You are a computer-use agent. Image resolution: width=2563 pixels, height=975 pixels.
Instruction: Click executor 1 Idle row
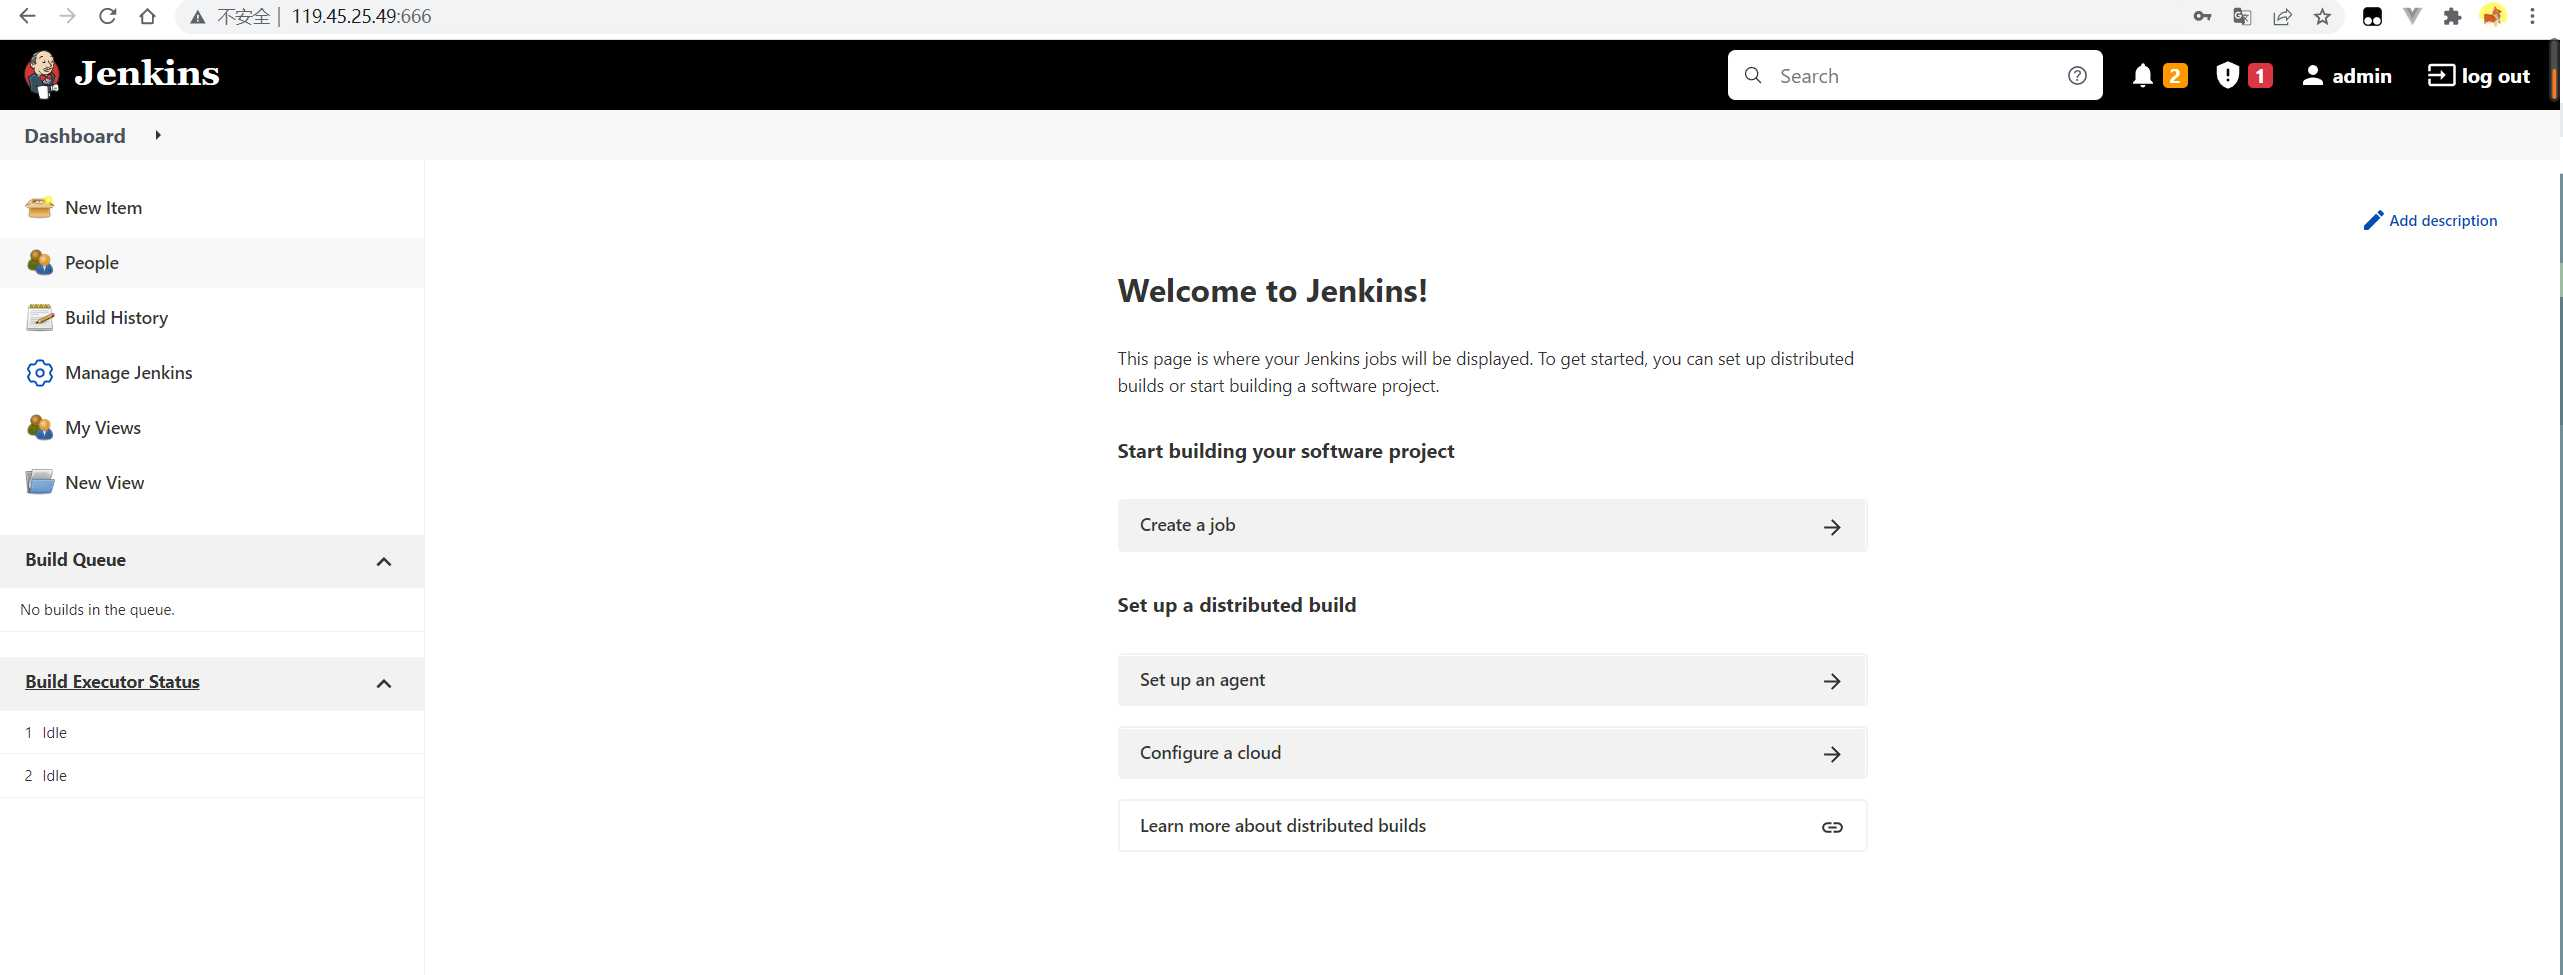coord(212,733)
